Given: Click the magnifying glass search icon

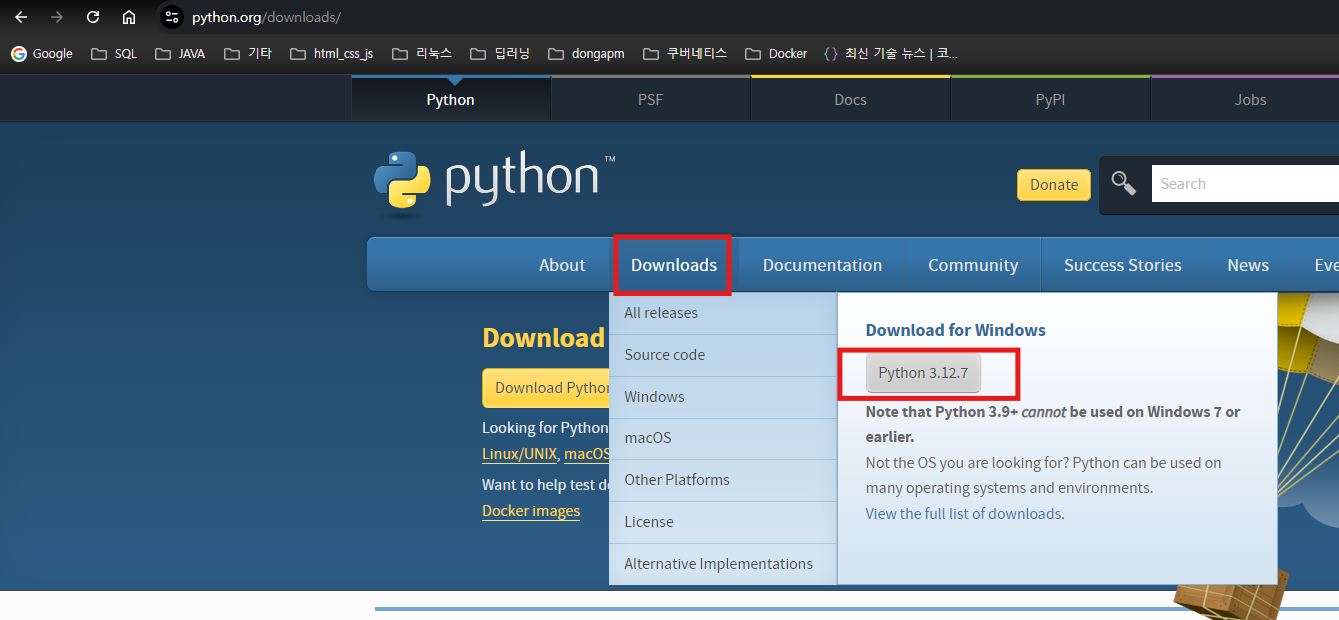Looking at the screenshot, I should coord(1124,183).
